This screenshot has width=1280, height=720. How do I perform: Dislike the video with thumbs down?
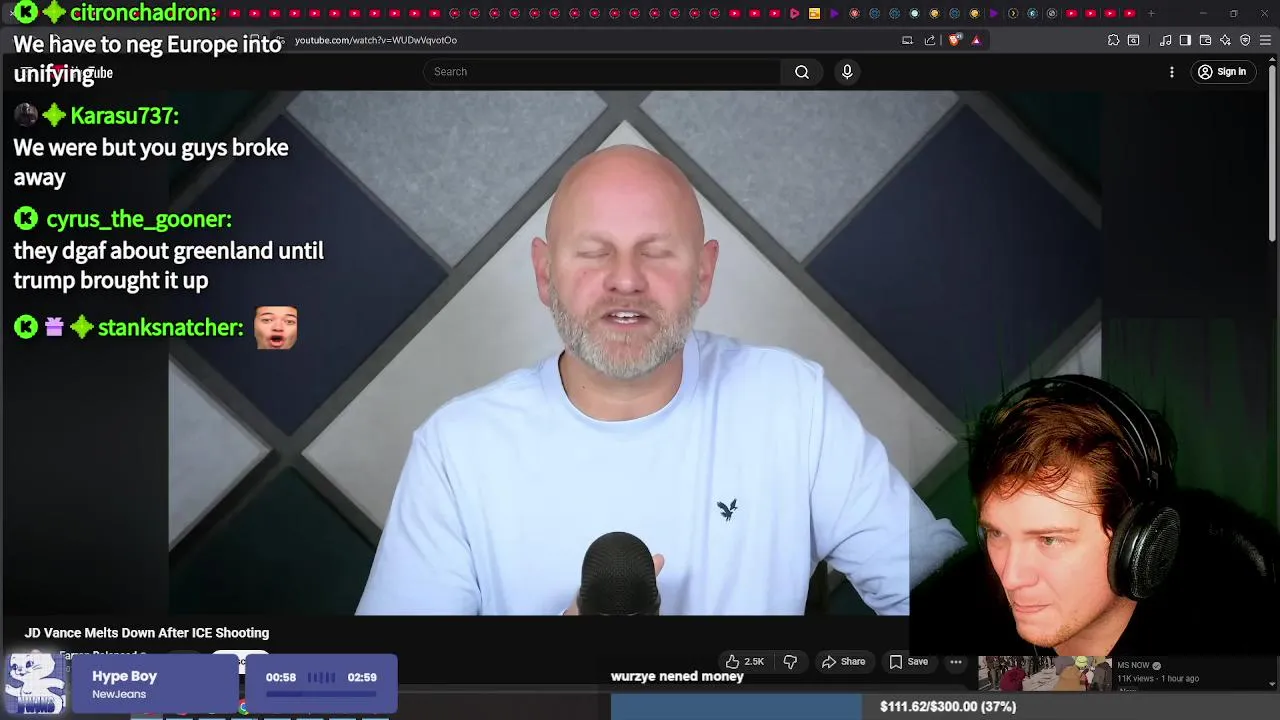click(x=790, y=661)
